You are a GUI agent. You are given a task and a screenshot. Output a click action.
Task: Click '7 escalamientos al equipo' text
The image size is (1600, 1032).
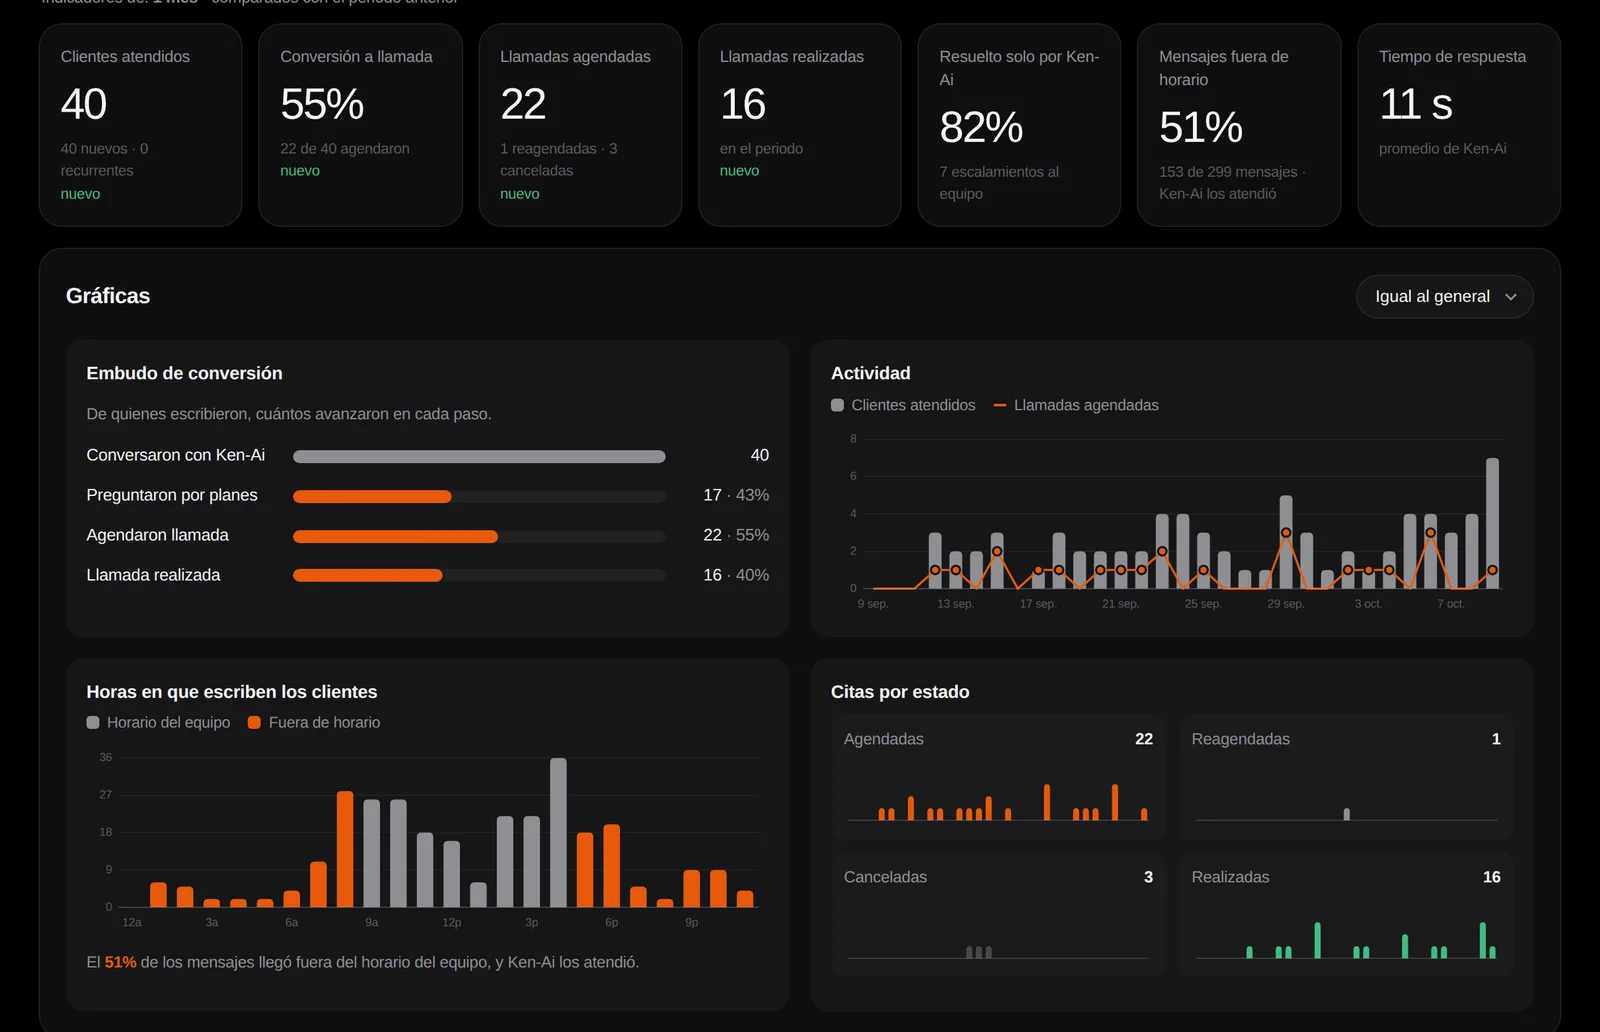999,183
